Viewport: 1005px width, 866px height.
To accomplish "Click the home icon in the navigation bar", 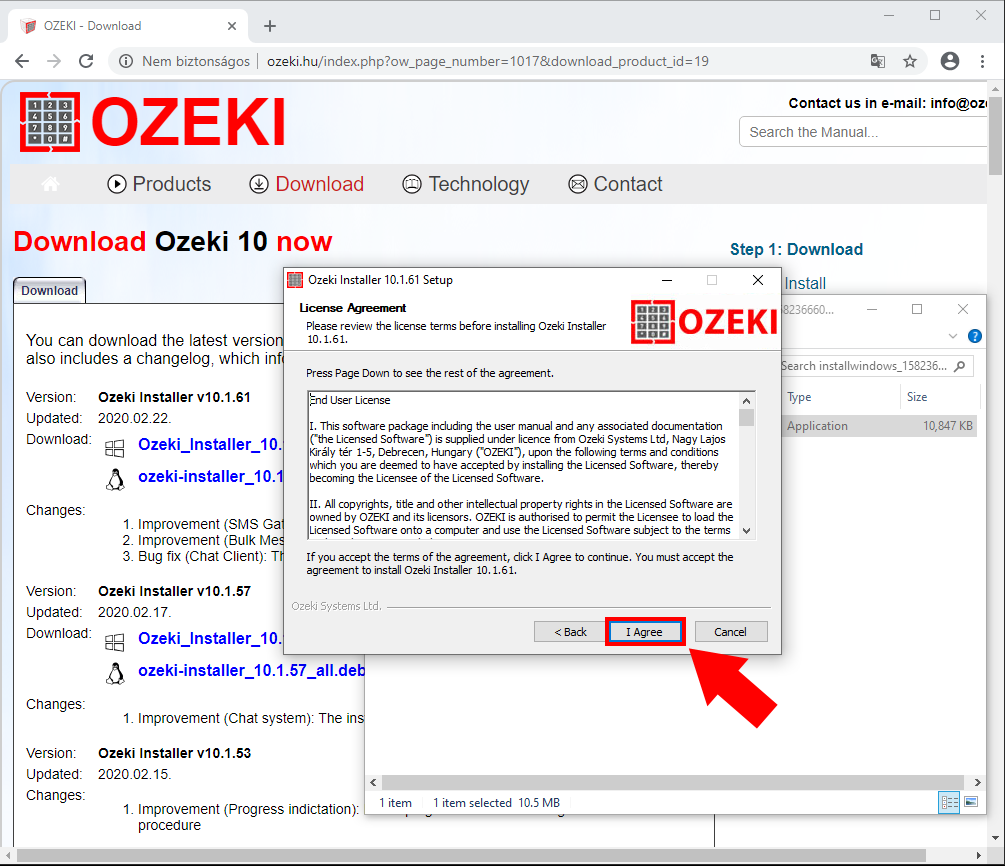I will coord(51,184).
